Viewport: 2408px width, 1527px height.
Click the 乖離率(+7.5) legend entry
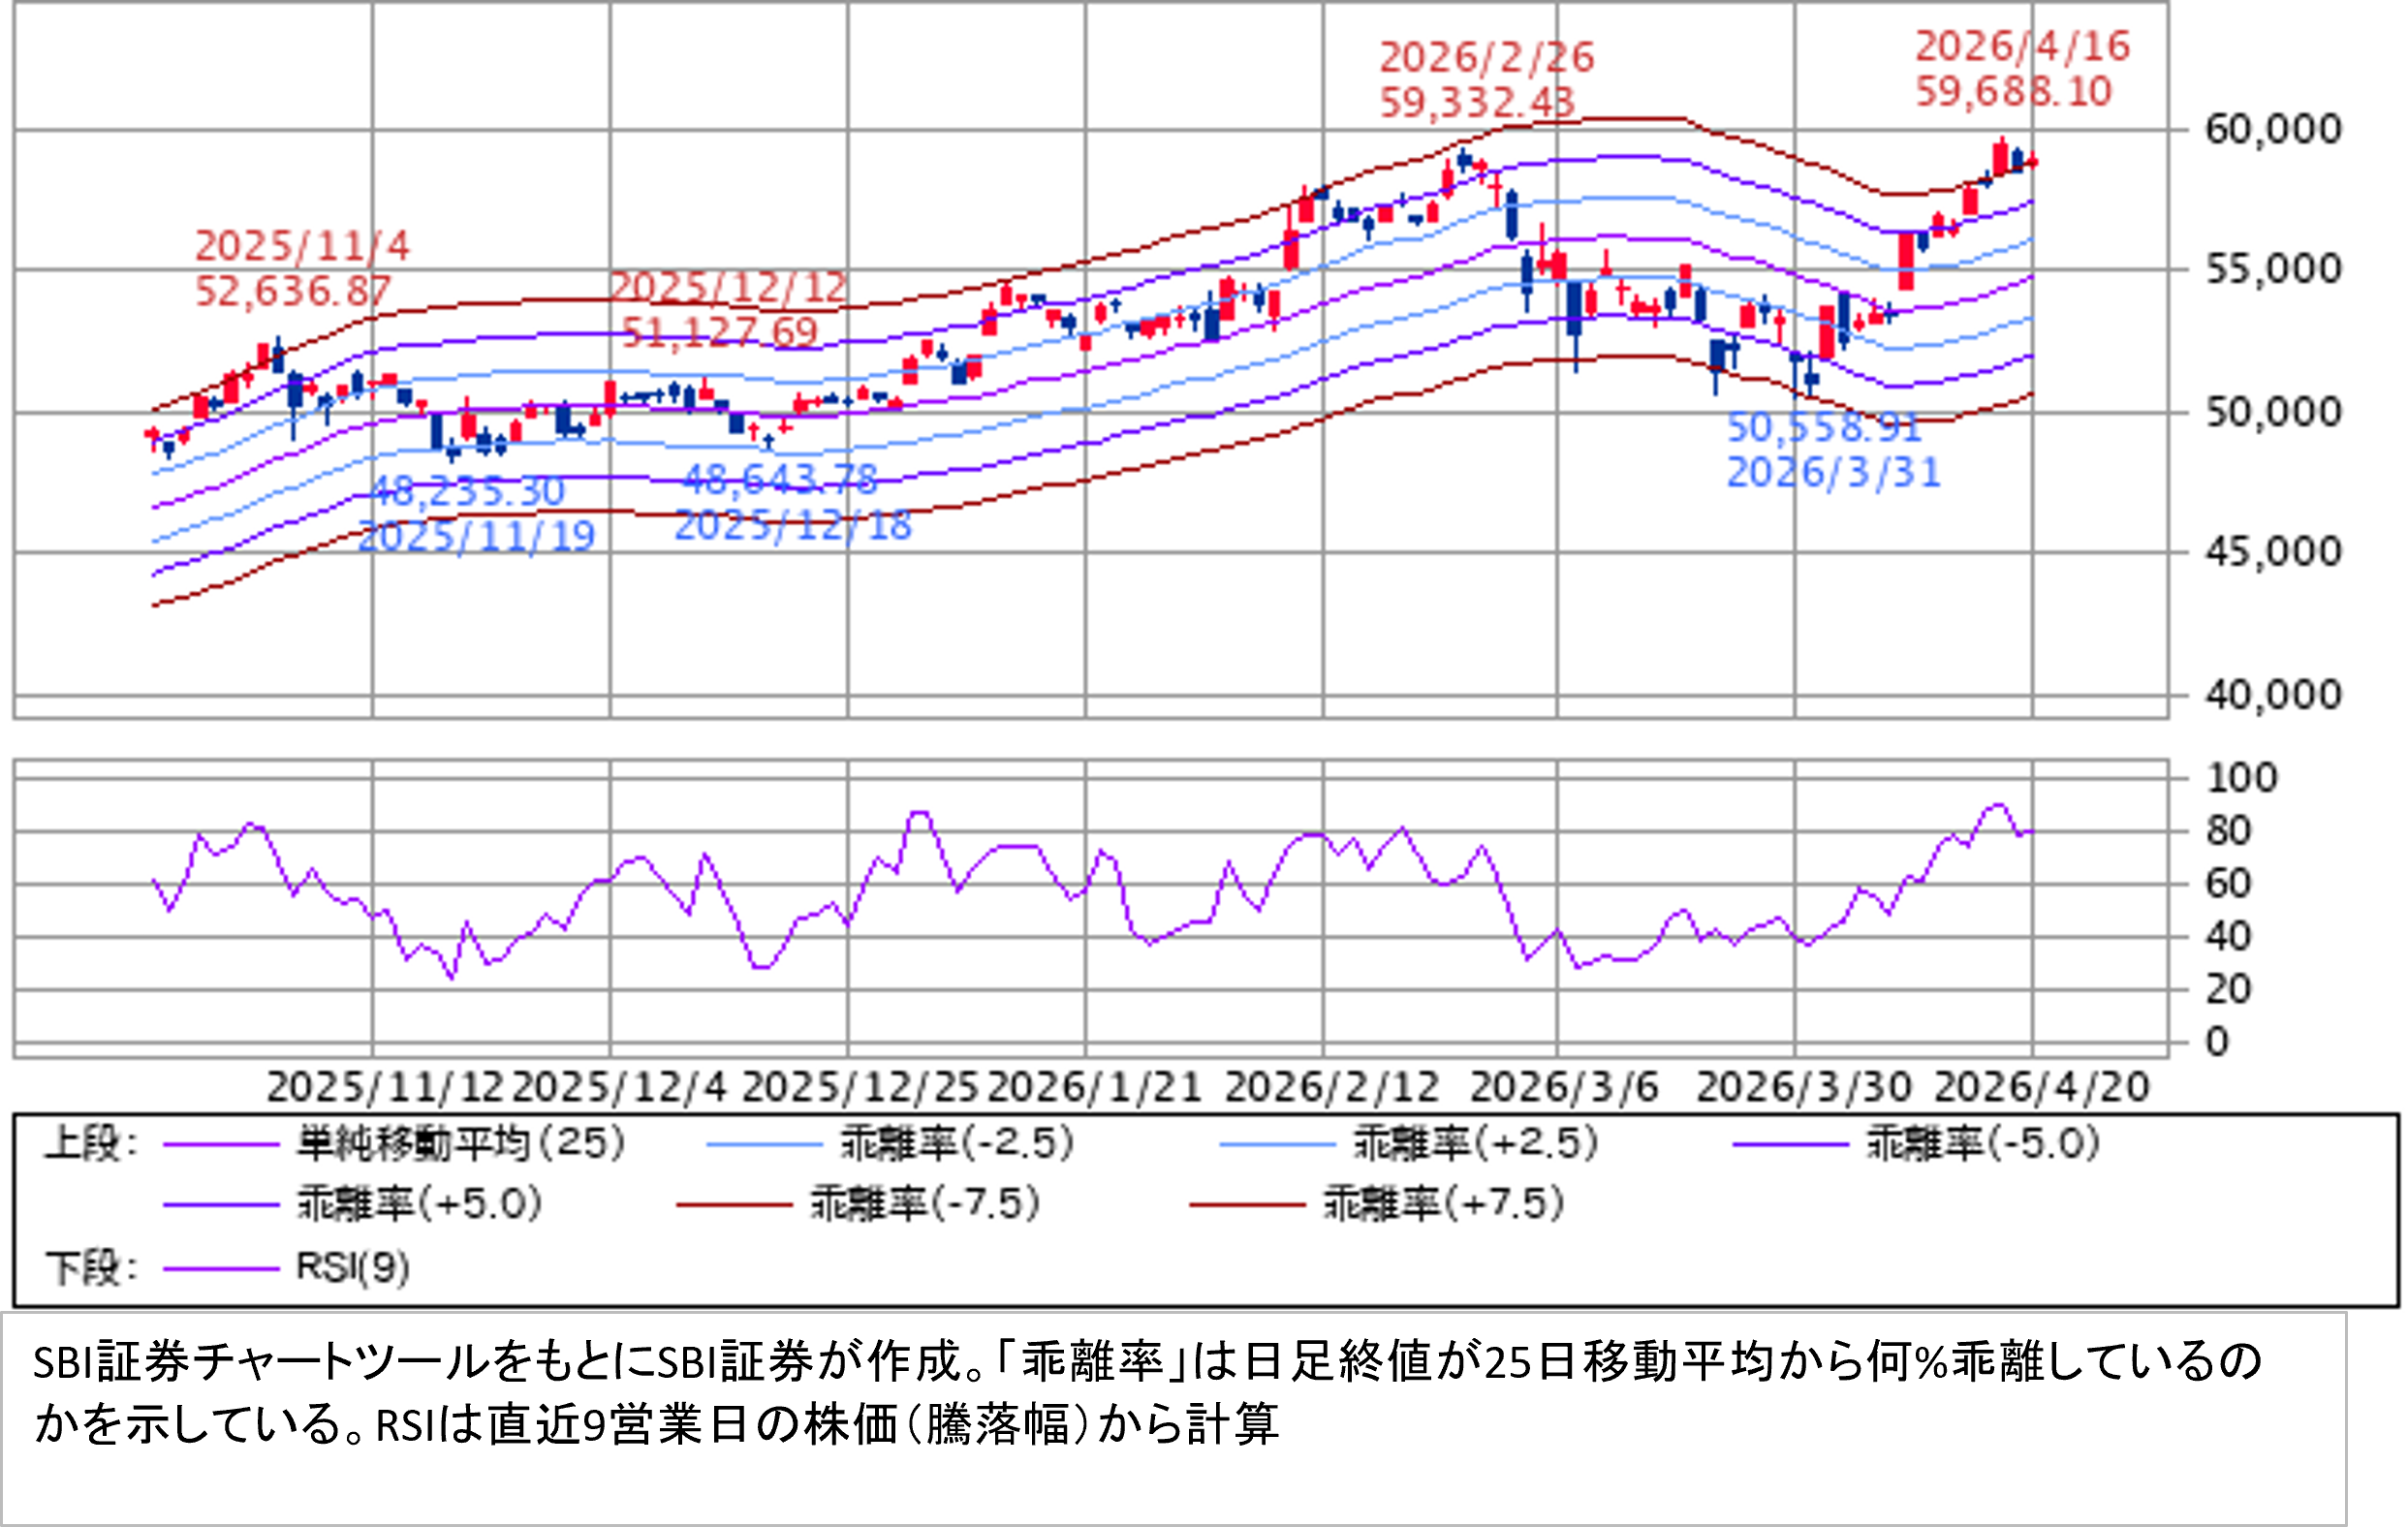point(1443,1203)
